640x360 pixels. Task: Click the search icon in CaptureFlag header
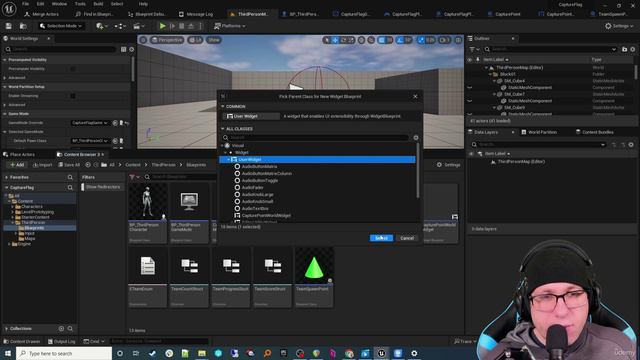click(x=70, y=187)
